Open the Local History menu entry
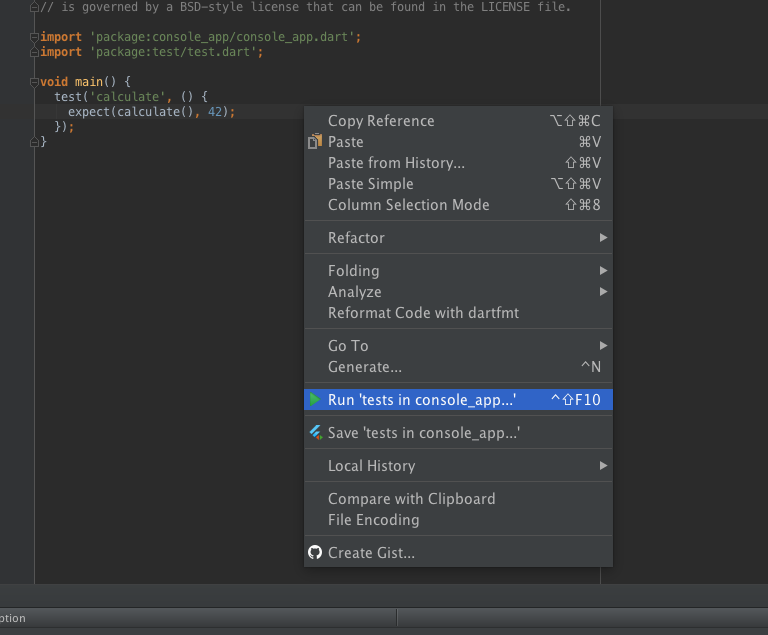The width and height of the screenshot is (768, 635). [x=458, y=465]
